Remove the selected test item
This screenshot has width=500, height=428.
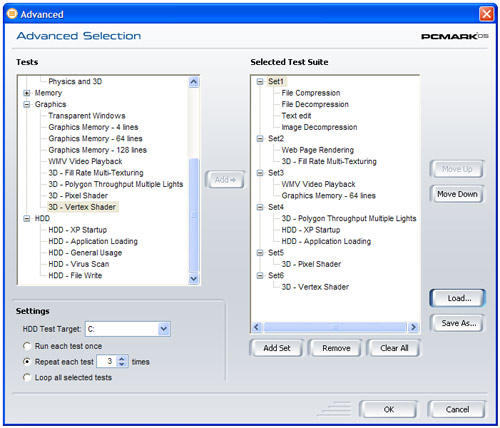(336, 348)
